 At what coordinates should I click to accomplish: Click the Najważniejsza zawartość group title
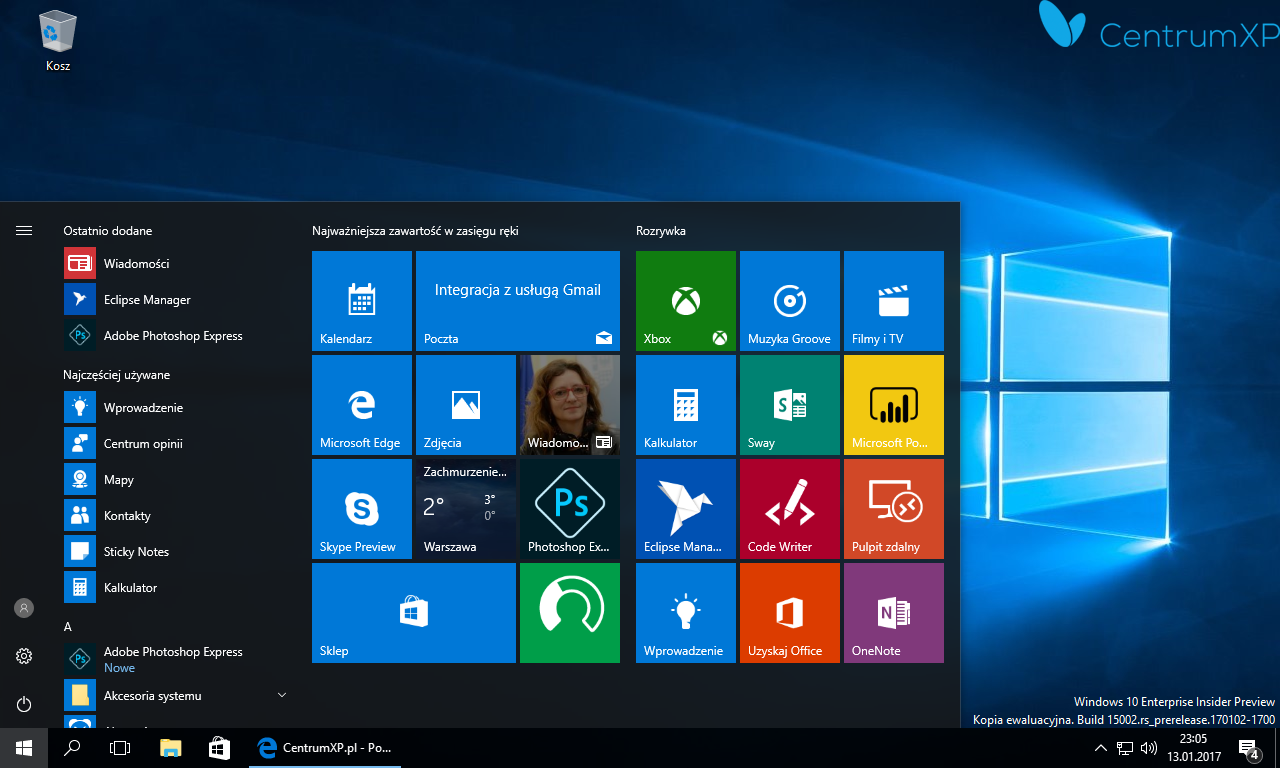point(415,231)
